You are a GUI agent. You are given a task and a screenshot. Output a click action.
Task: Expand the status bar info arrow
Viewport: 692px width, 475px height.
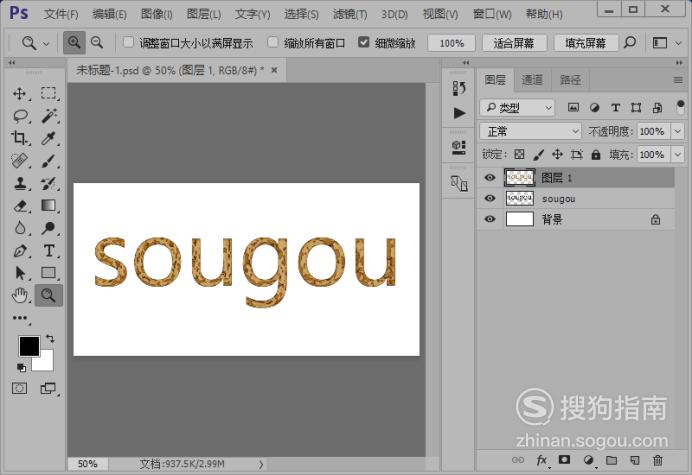point(261,464)
